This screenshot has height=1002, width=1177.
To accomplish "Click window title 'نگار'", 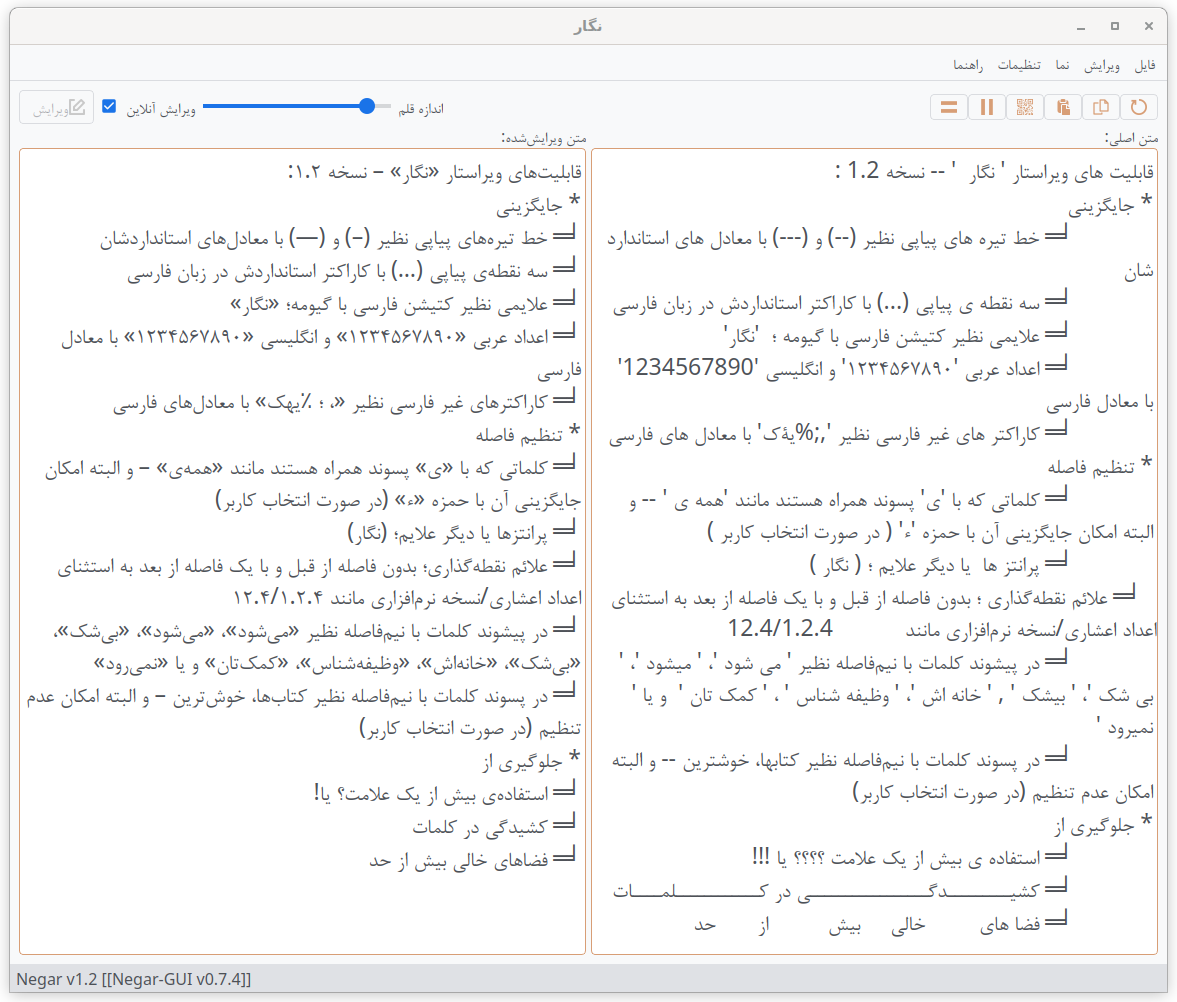I will [588, 26].
